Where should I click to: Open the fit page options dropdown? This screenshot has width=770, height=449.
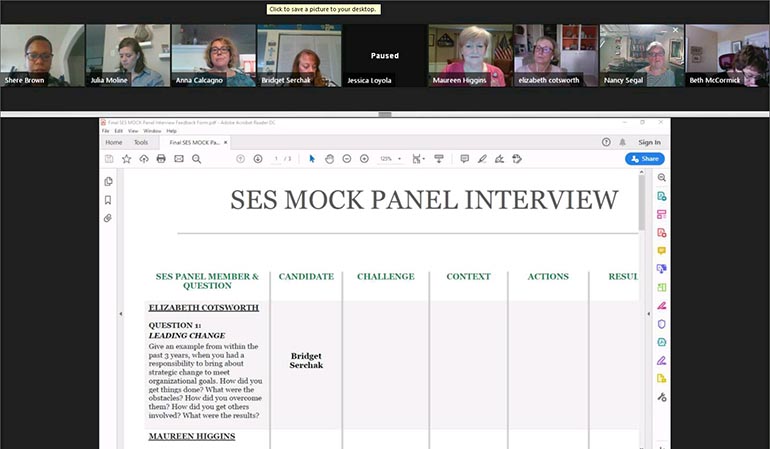(418, 159)
